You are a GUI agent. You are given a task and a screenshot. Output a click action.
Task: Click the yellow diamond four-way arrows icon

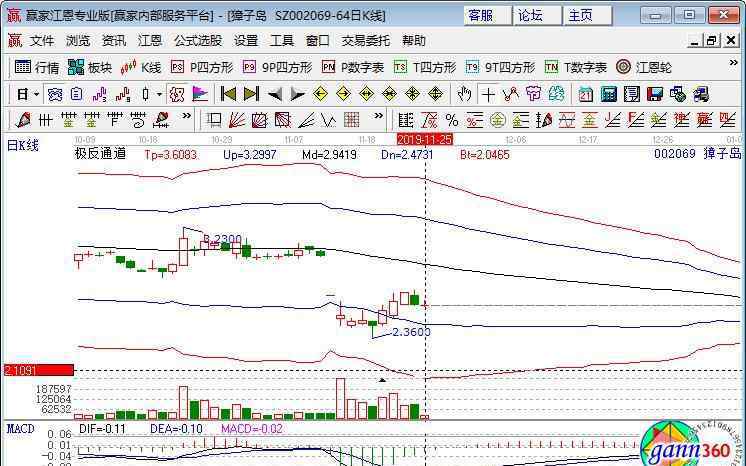pyautogui.click(x=412, y=94)
